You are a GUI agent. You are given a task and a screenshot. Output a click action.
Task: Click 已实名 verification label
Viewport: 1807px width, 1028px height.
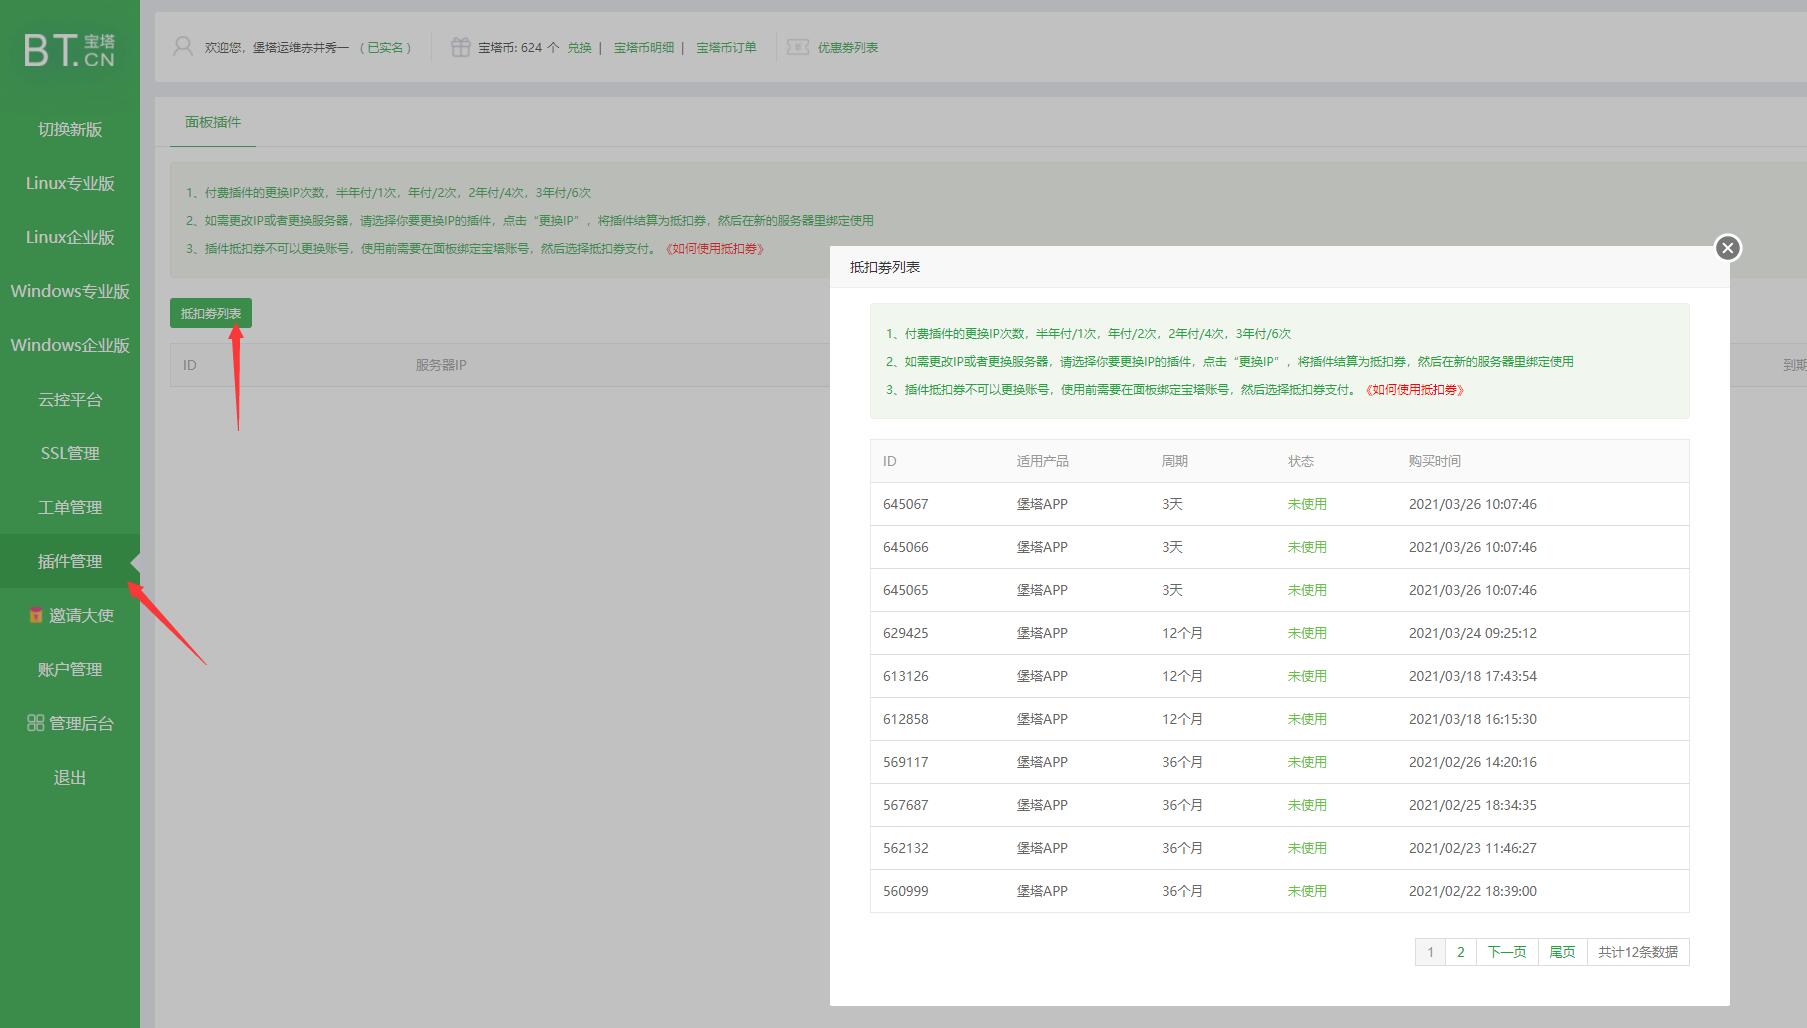(385, 47)
